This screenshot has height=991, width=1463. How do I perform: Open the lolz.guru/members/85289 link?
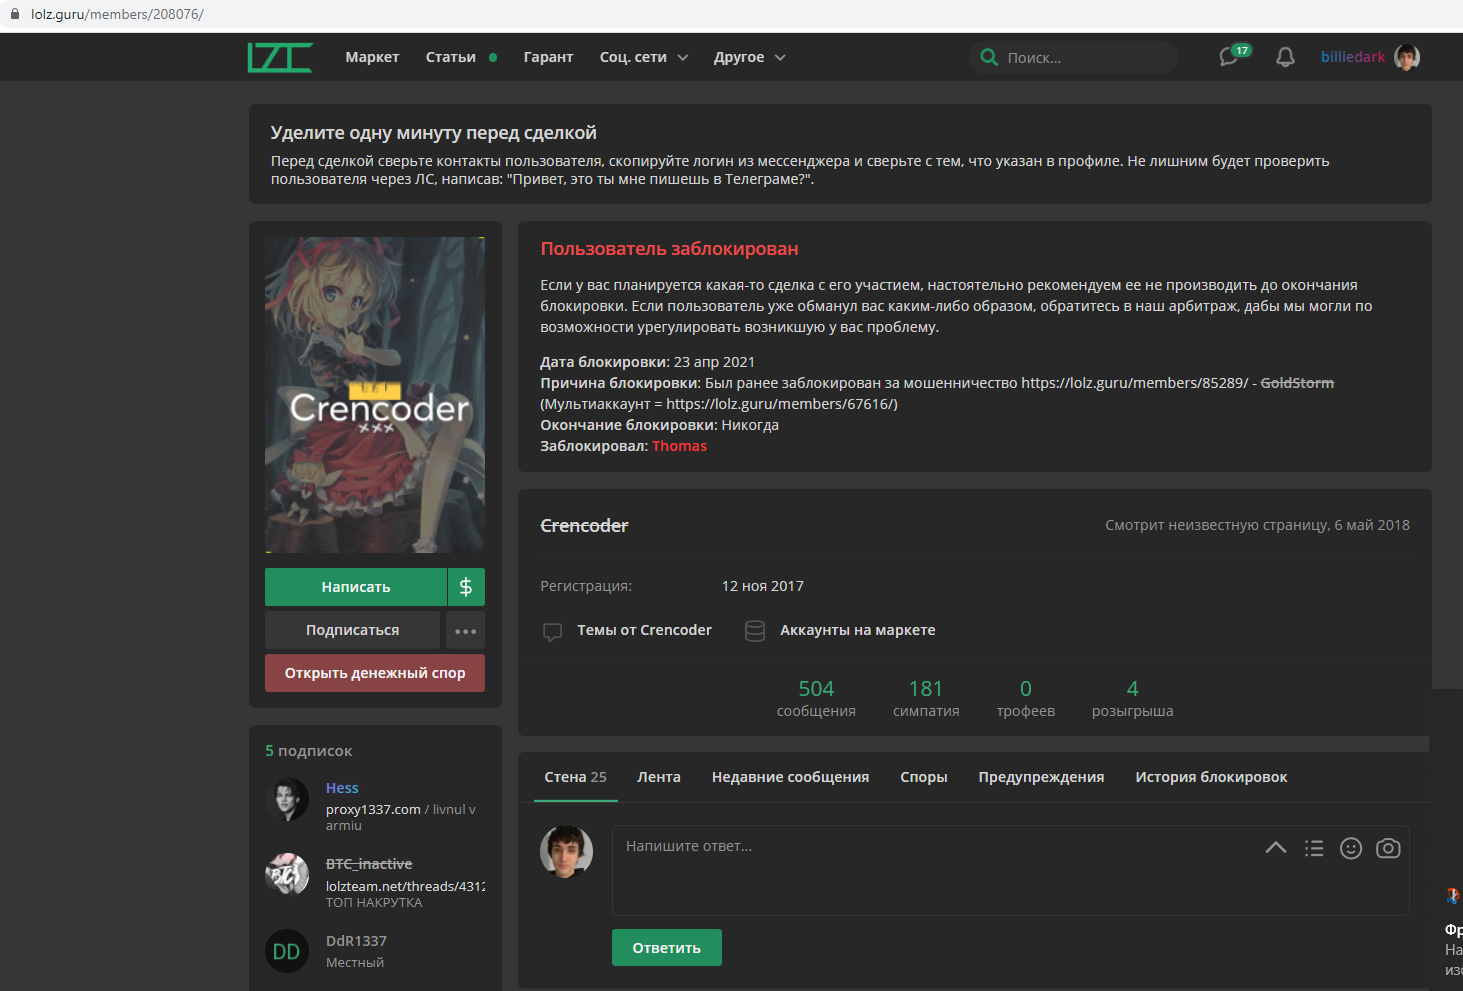click(1134, 383)
